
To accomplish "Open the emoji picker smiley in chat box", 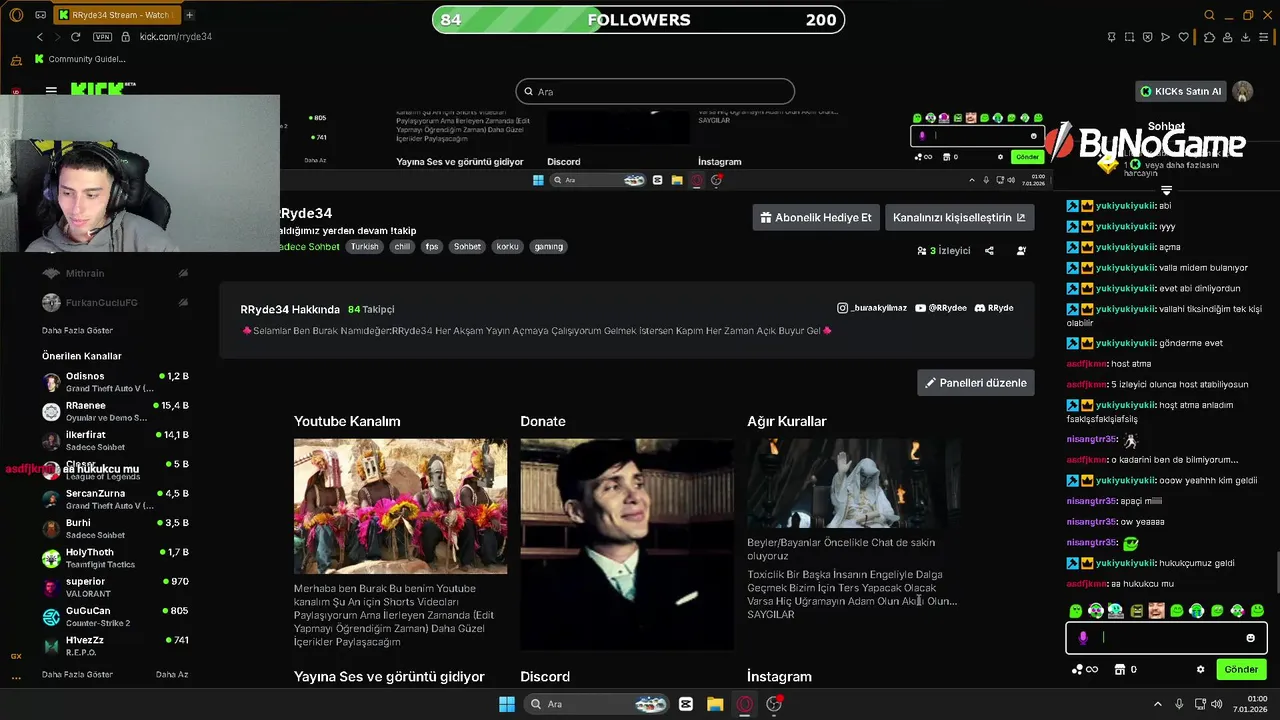I will (1250, 638).
